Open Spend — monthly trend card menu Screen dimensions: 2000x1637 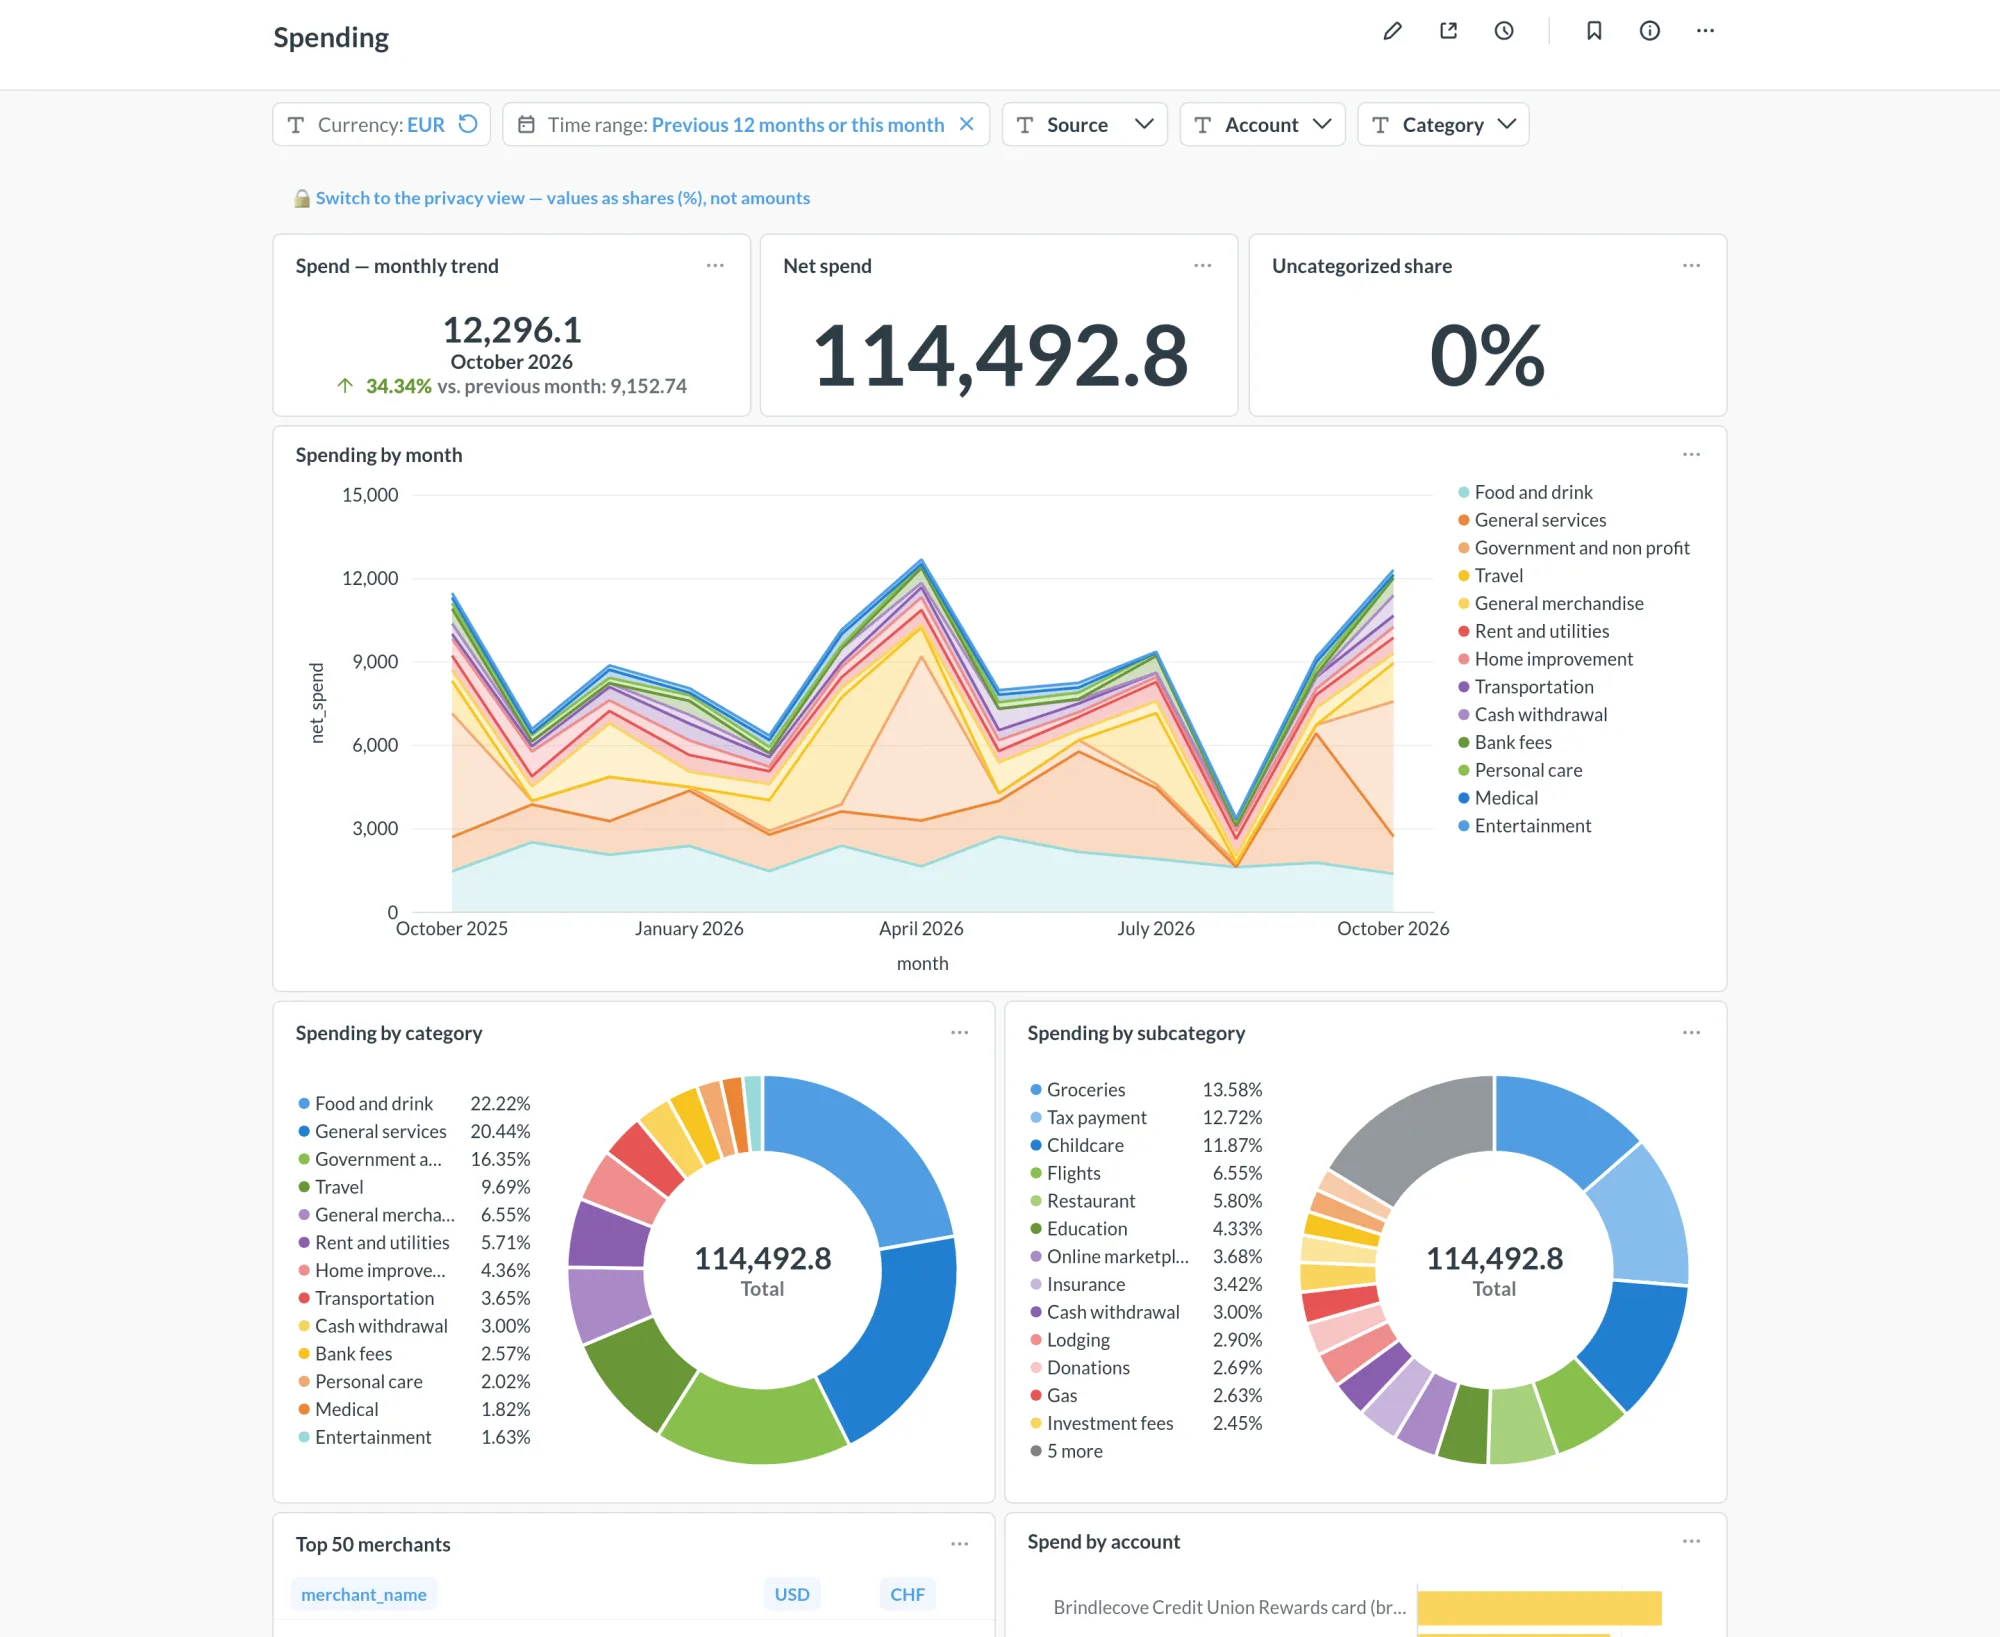pyautogui.click(x=715, y=266)
